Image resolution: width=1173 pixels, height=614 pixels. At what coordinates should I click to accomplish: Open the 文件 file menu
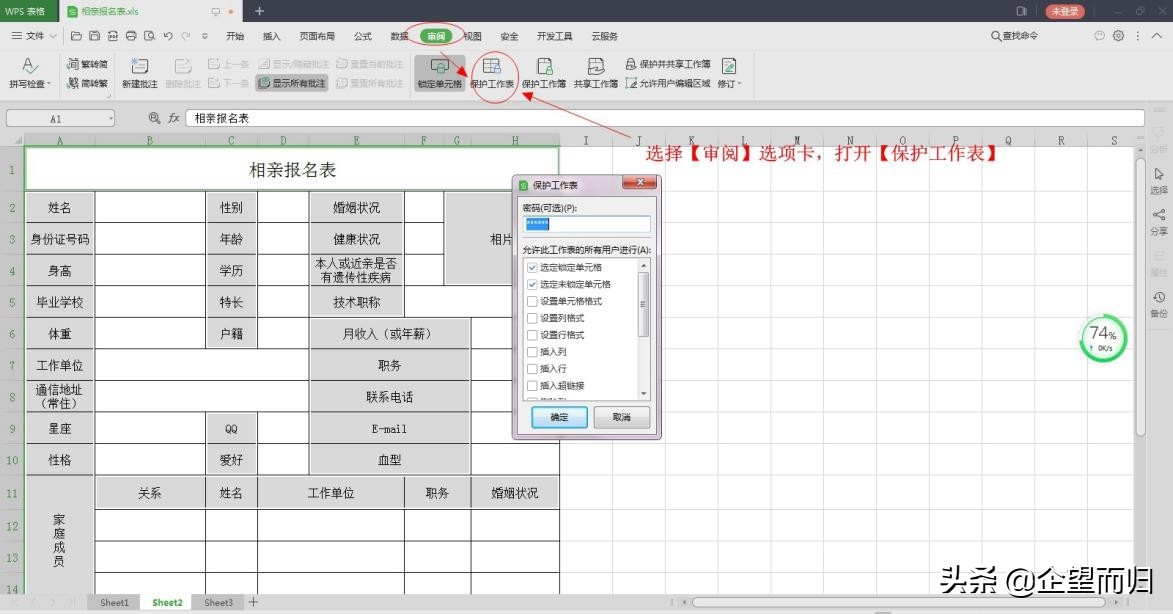click(x=34, y=36)
